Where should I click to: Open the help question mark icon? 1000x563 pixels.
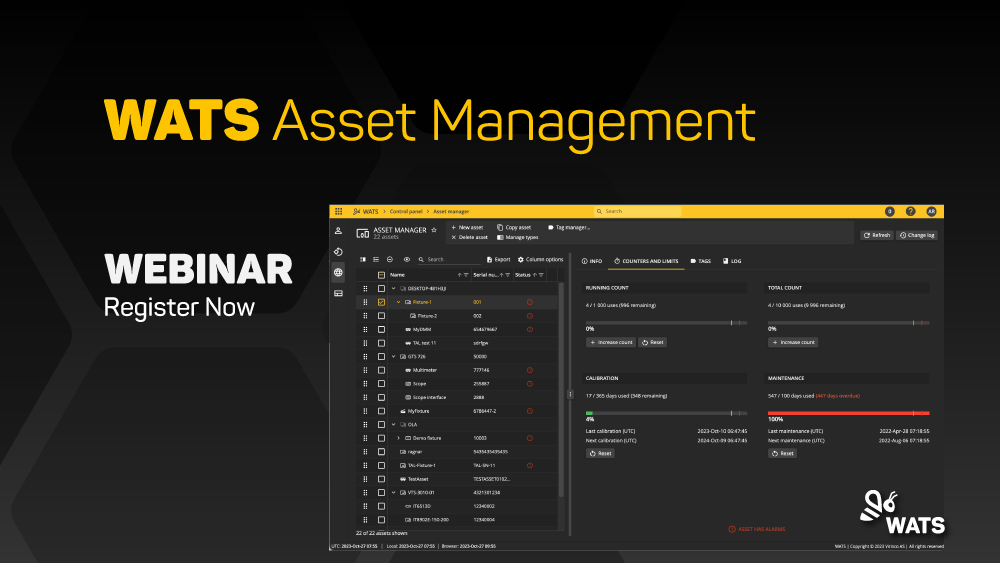point(911,212)
